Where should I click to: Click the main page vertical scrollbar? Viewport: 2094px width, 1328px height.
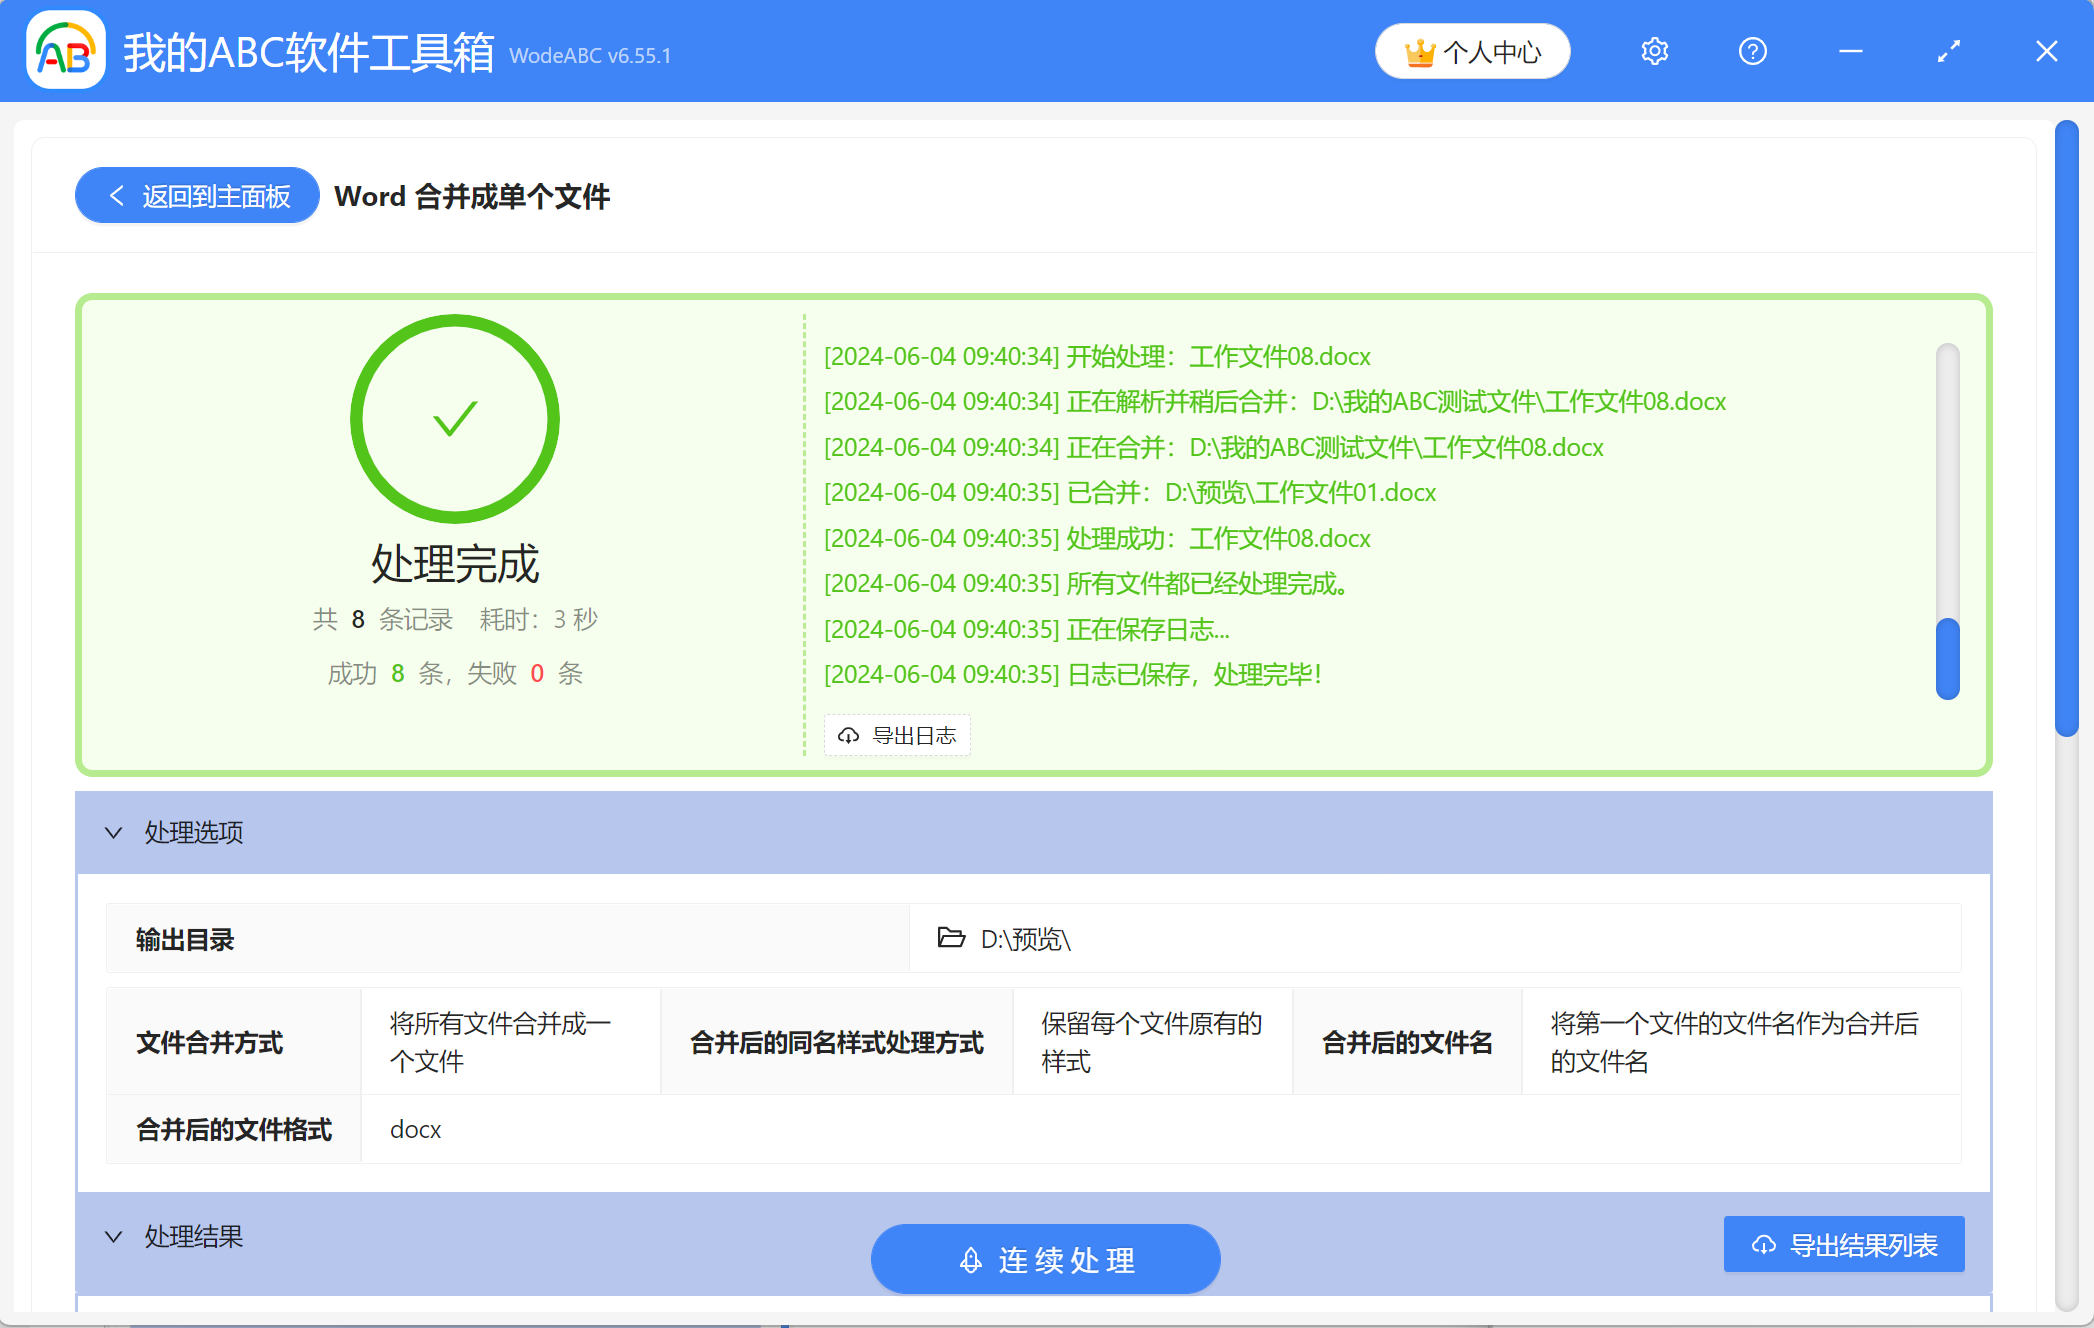[2066, 430]
